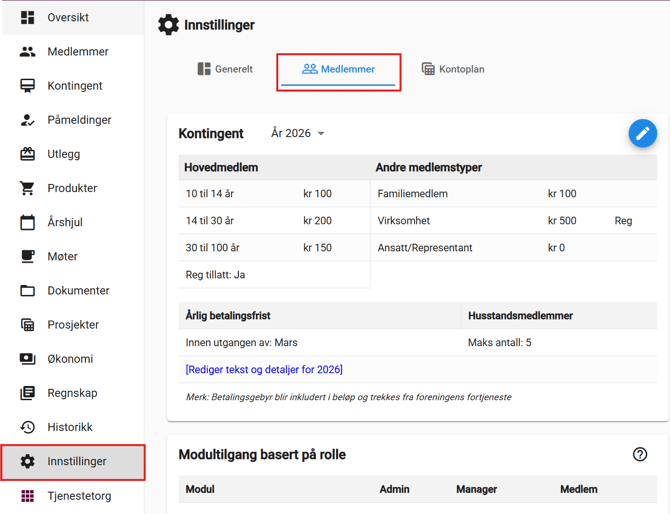
Task: Select the Medlemmer settings tab
Action: point(338,69)
